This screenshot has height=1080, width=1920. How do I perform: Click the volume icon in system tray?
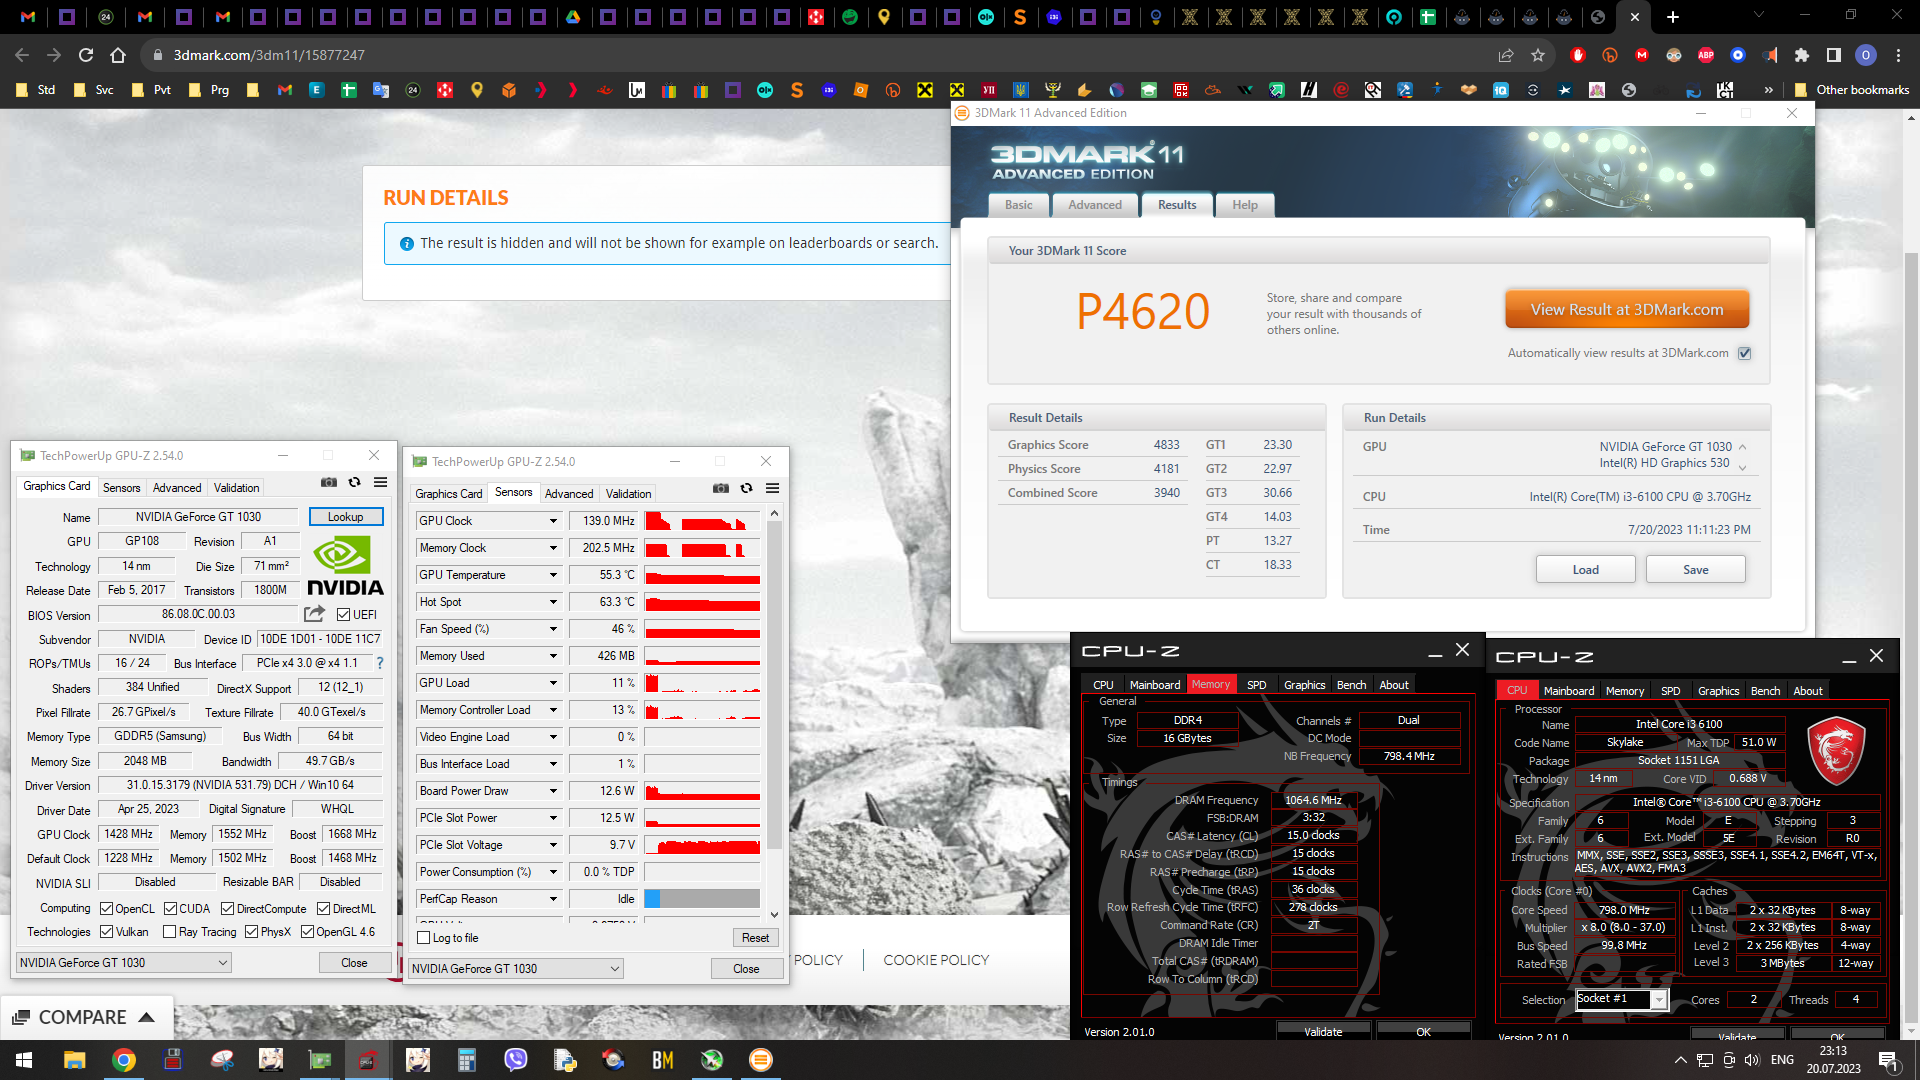point(1751,1060)
